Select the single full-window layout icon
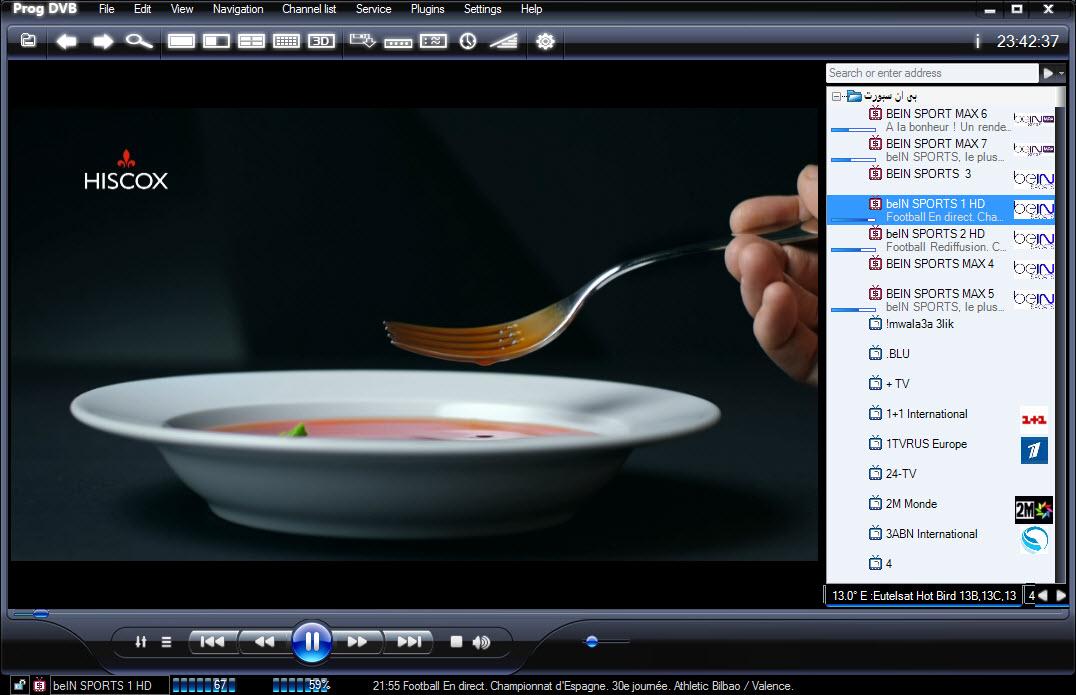The height and width of the screenshot is (695, 1076). click(x=181, y=41)
